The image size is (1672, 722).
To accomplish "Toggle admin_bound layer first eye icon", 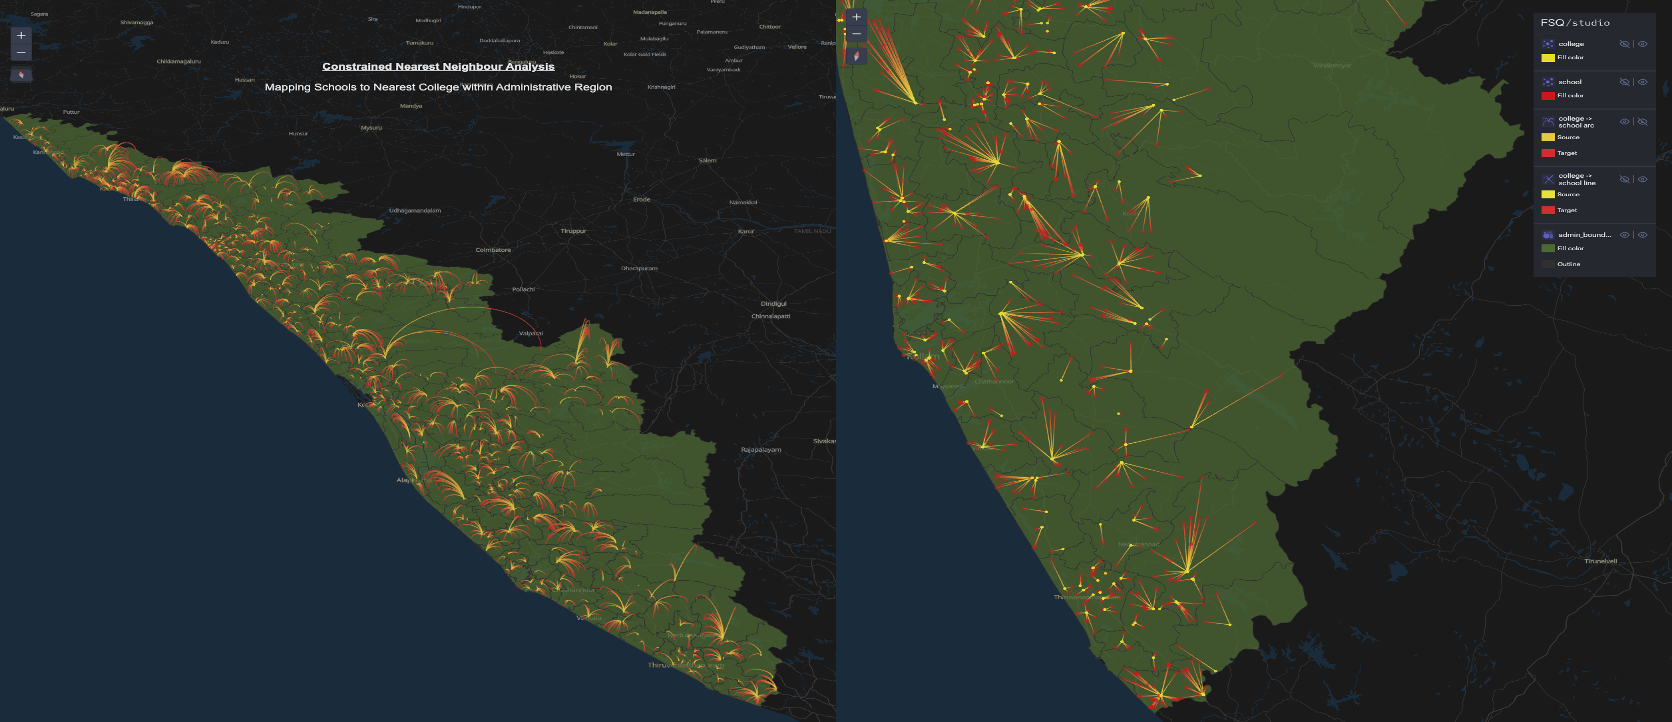I will [x=1625, y=235].
